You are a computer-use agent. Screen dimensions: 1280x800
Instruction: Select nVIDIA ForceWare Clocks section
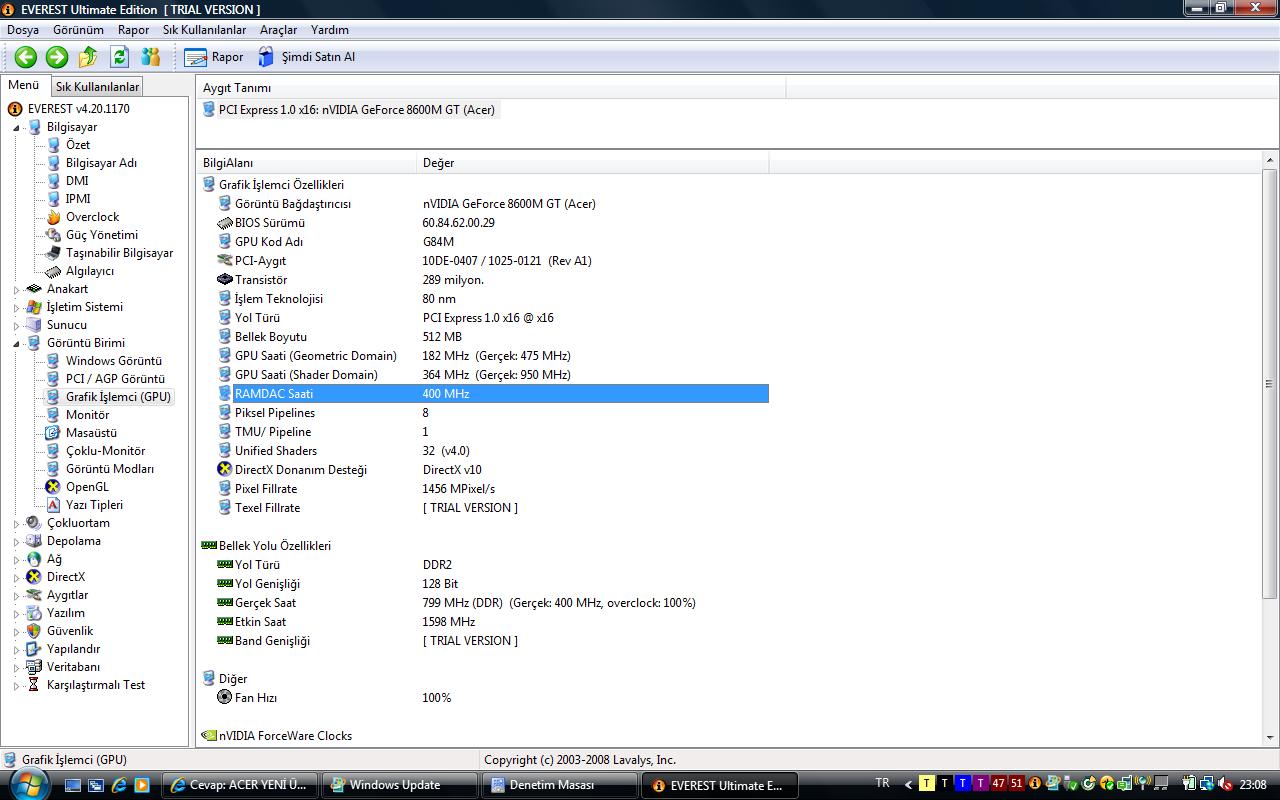[x=285, y=736]
